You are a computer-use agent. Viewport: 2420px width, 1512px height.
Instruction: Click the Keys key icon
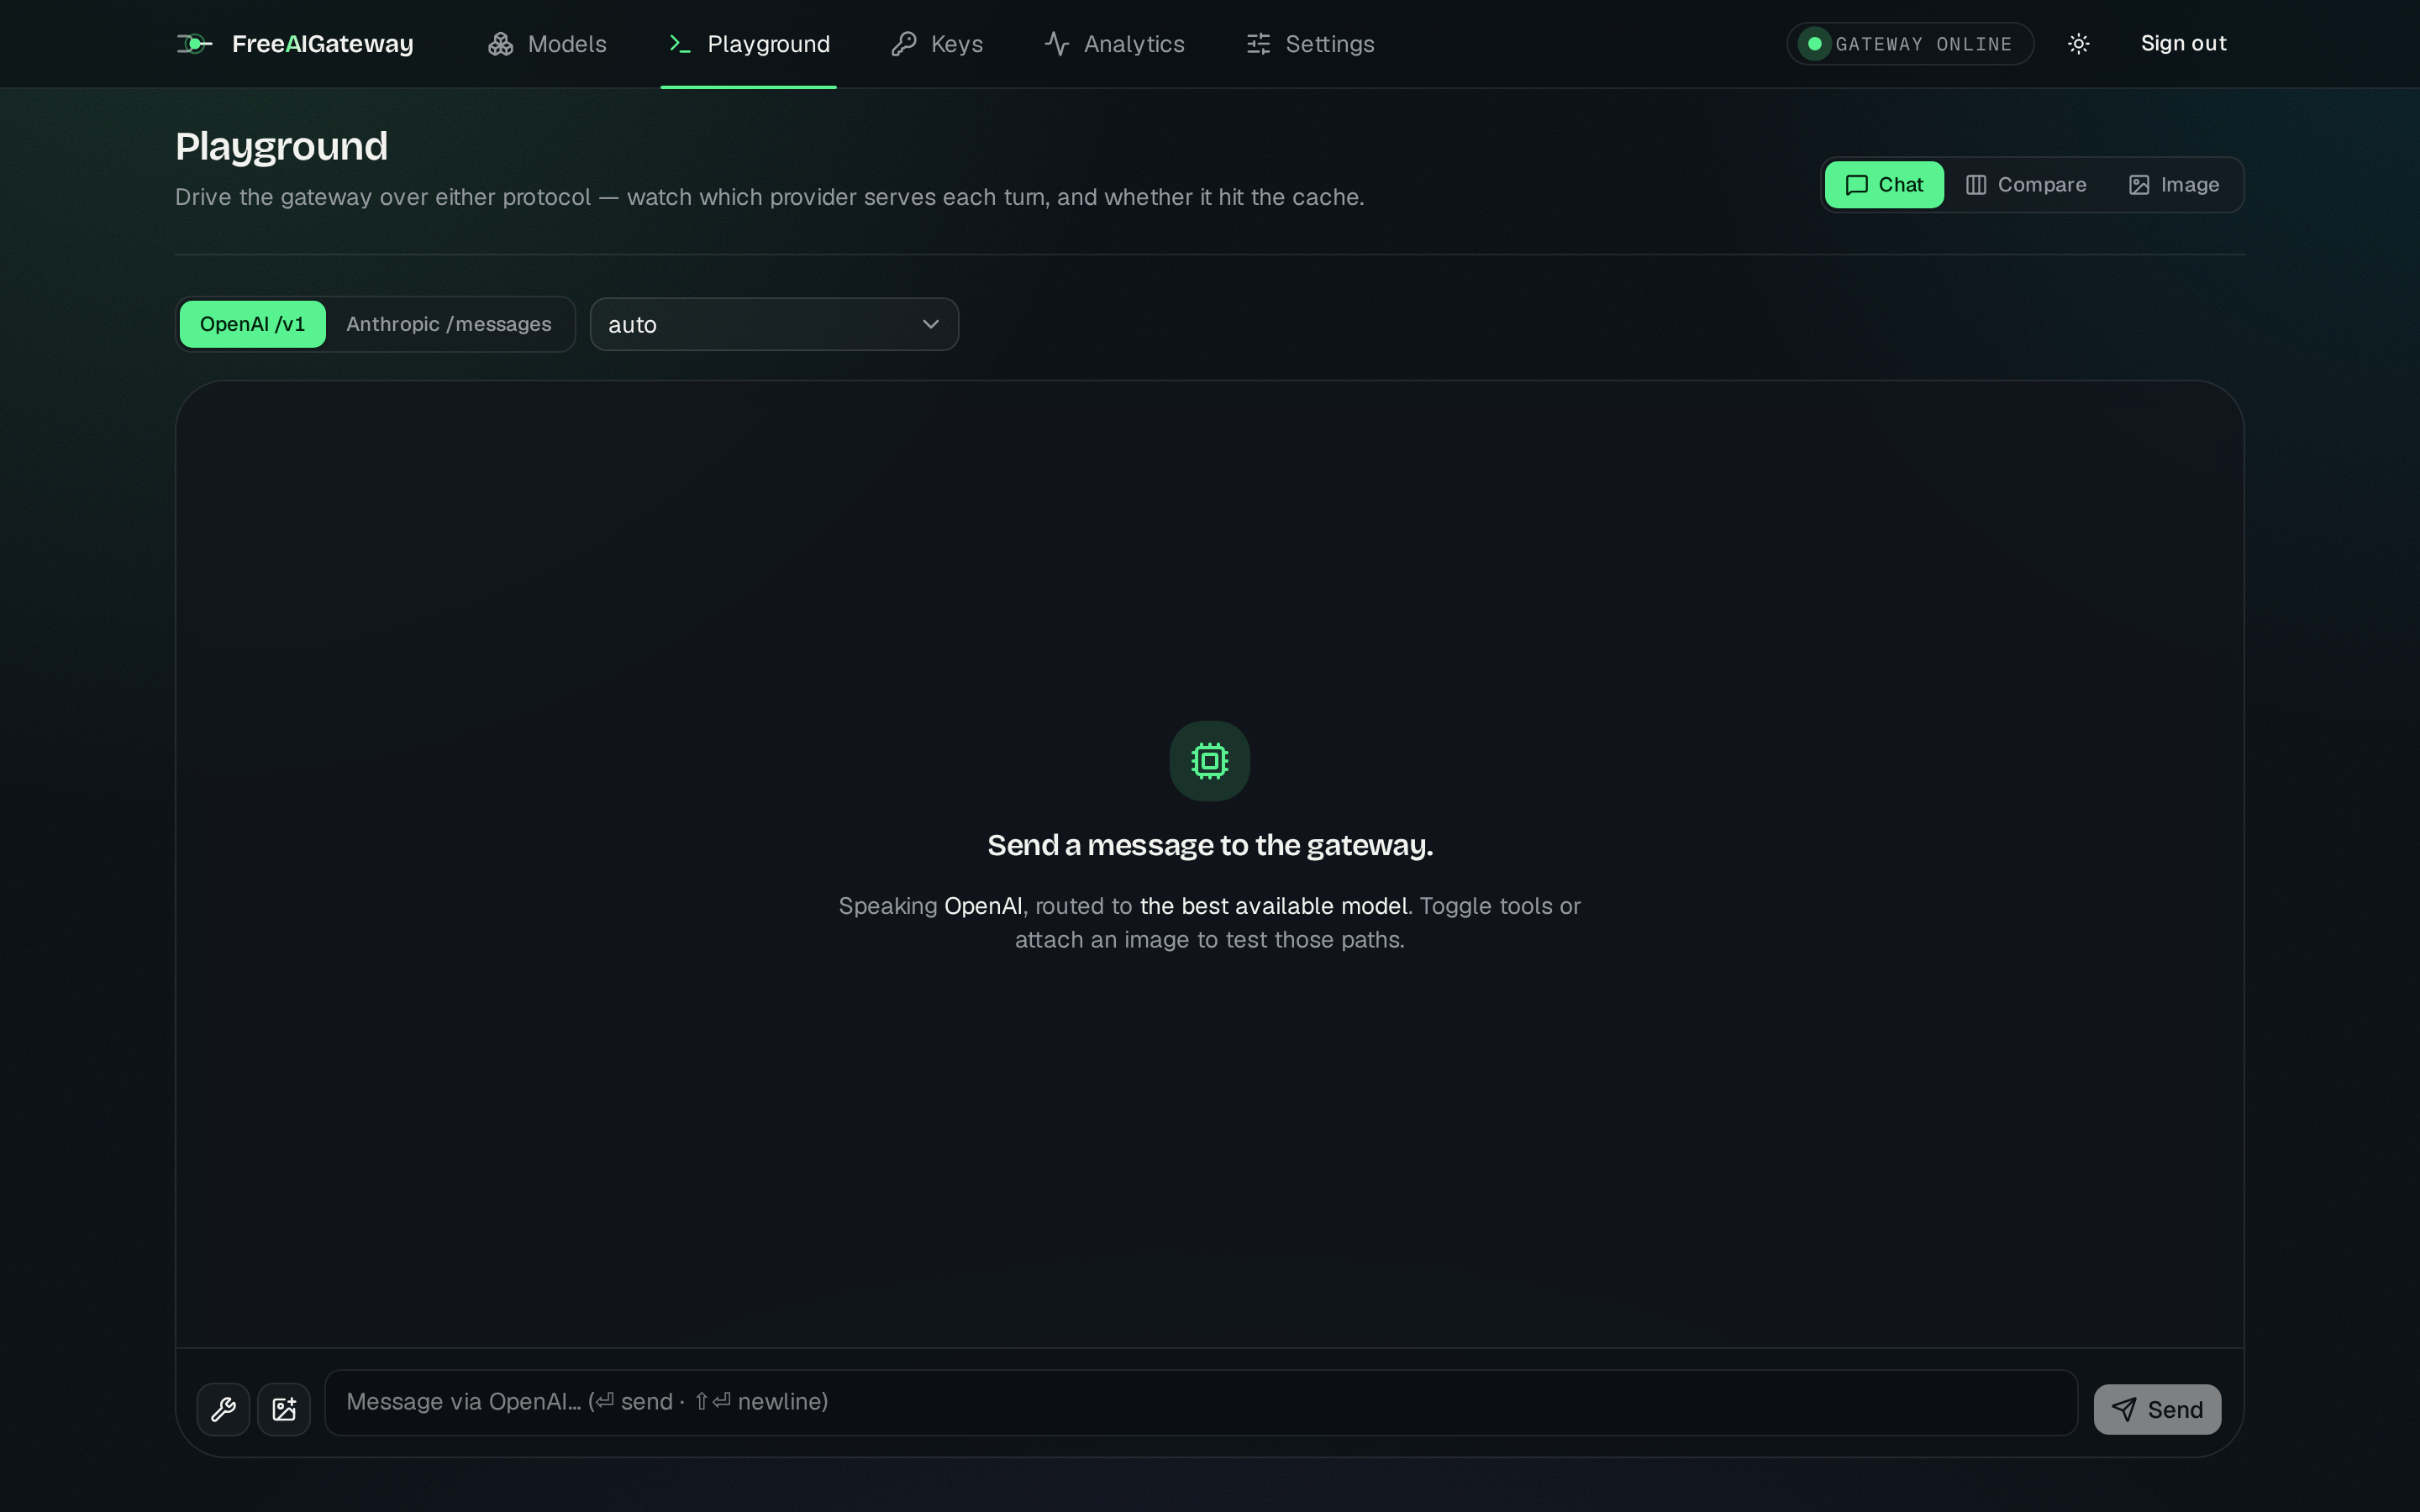(903, 44)
